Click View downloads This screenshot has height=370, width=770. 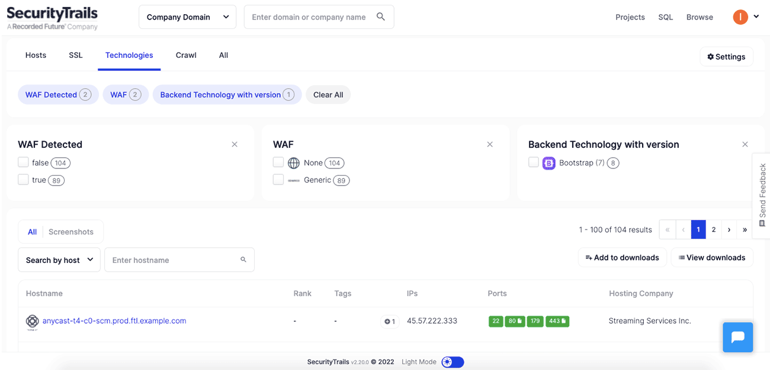click(712, 257)
